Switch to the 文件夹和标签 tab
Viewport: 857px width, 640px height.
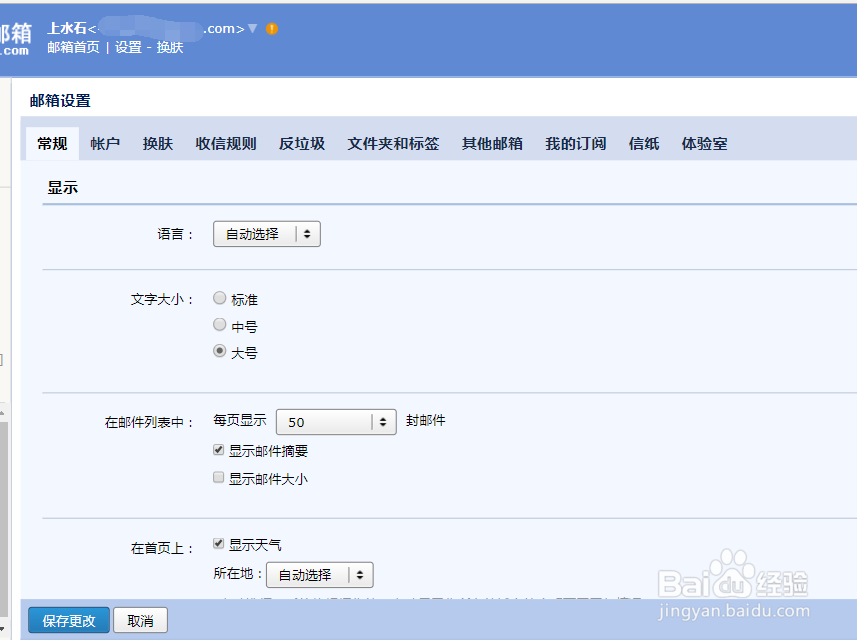[393, 144]
